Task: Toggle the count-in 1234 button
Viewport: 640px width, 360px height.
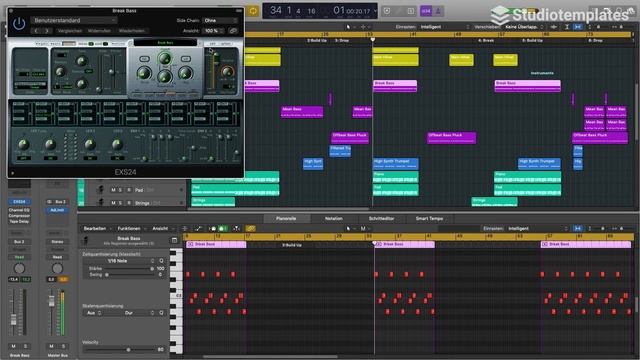Action: (x=426, y=11)
